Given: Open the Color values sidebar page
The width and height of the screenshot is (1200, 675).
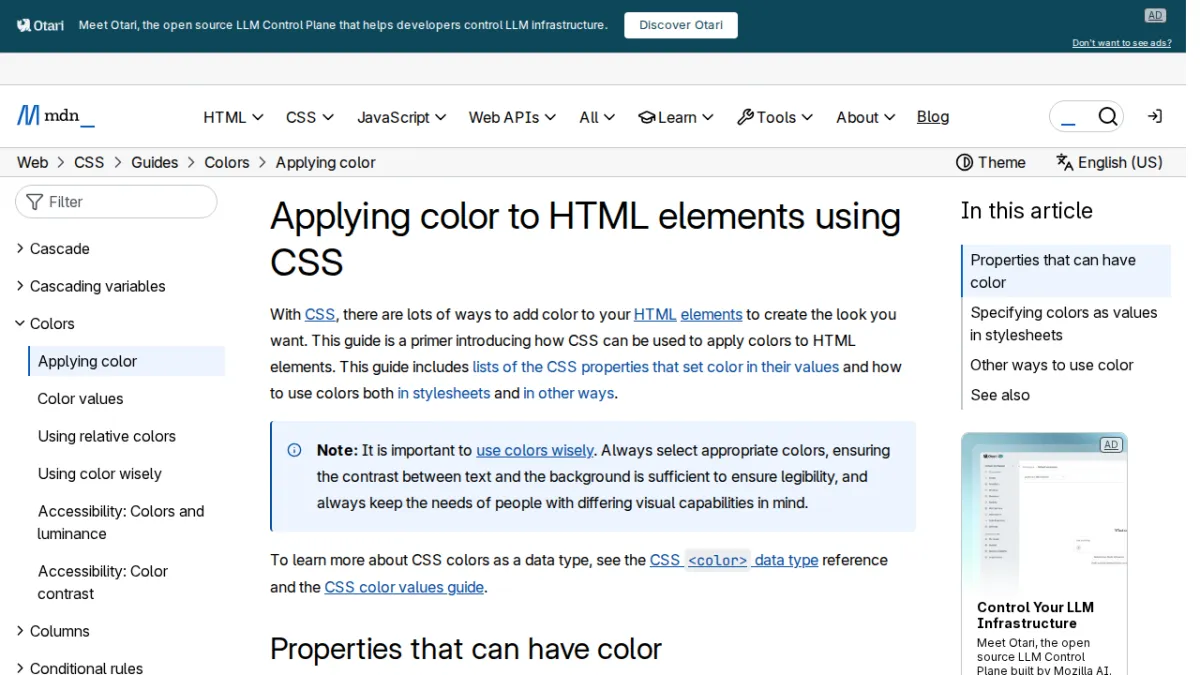Looking at the screenshot, I should pos(81,399).
